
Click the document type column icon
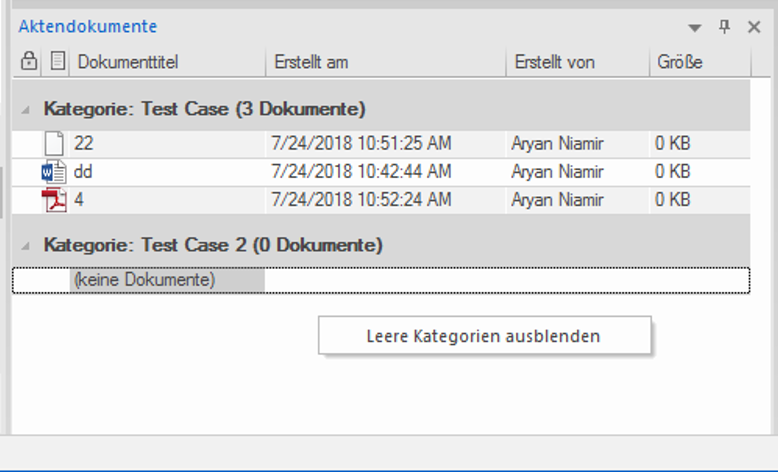pos(58,62)
